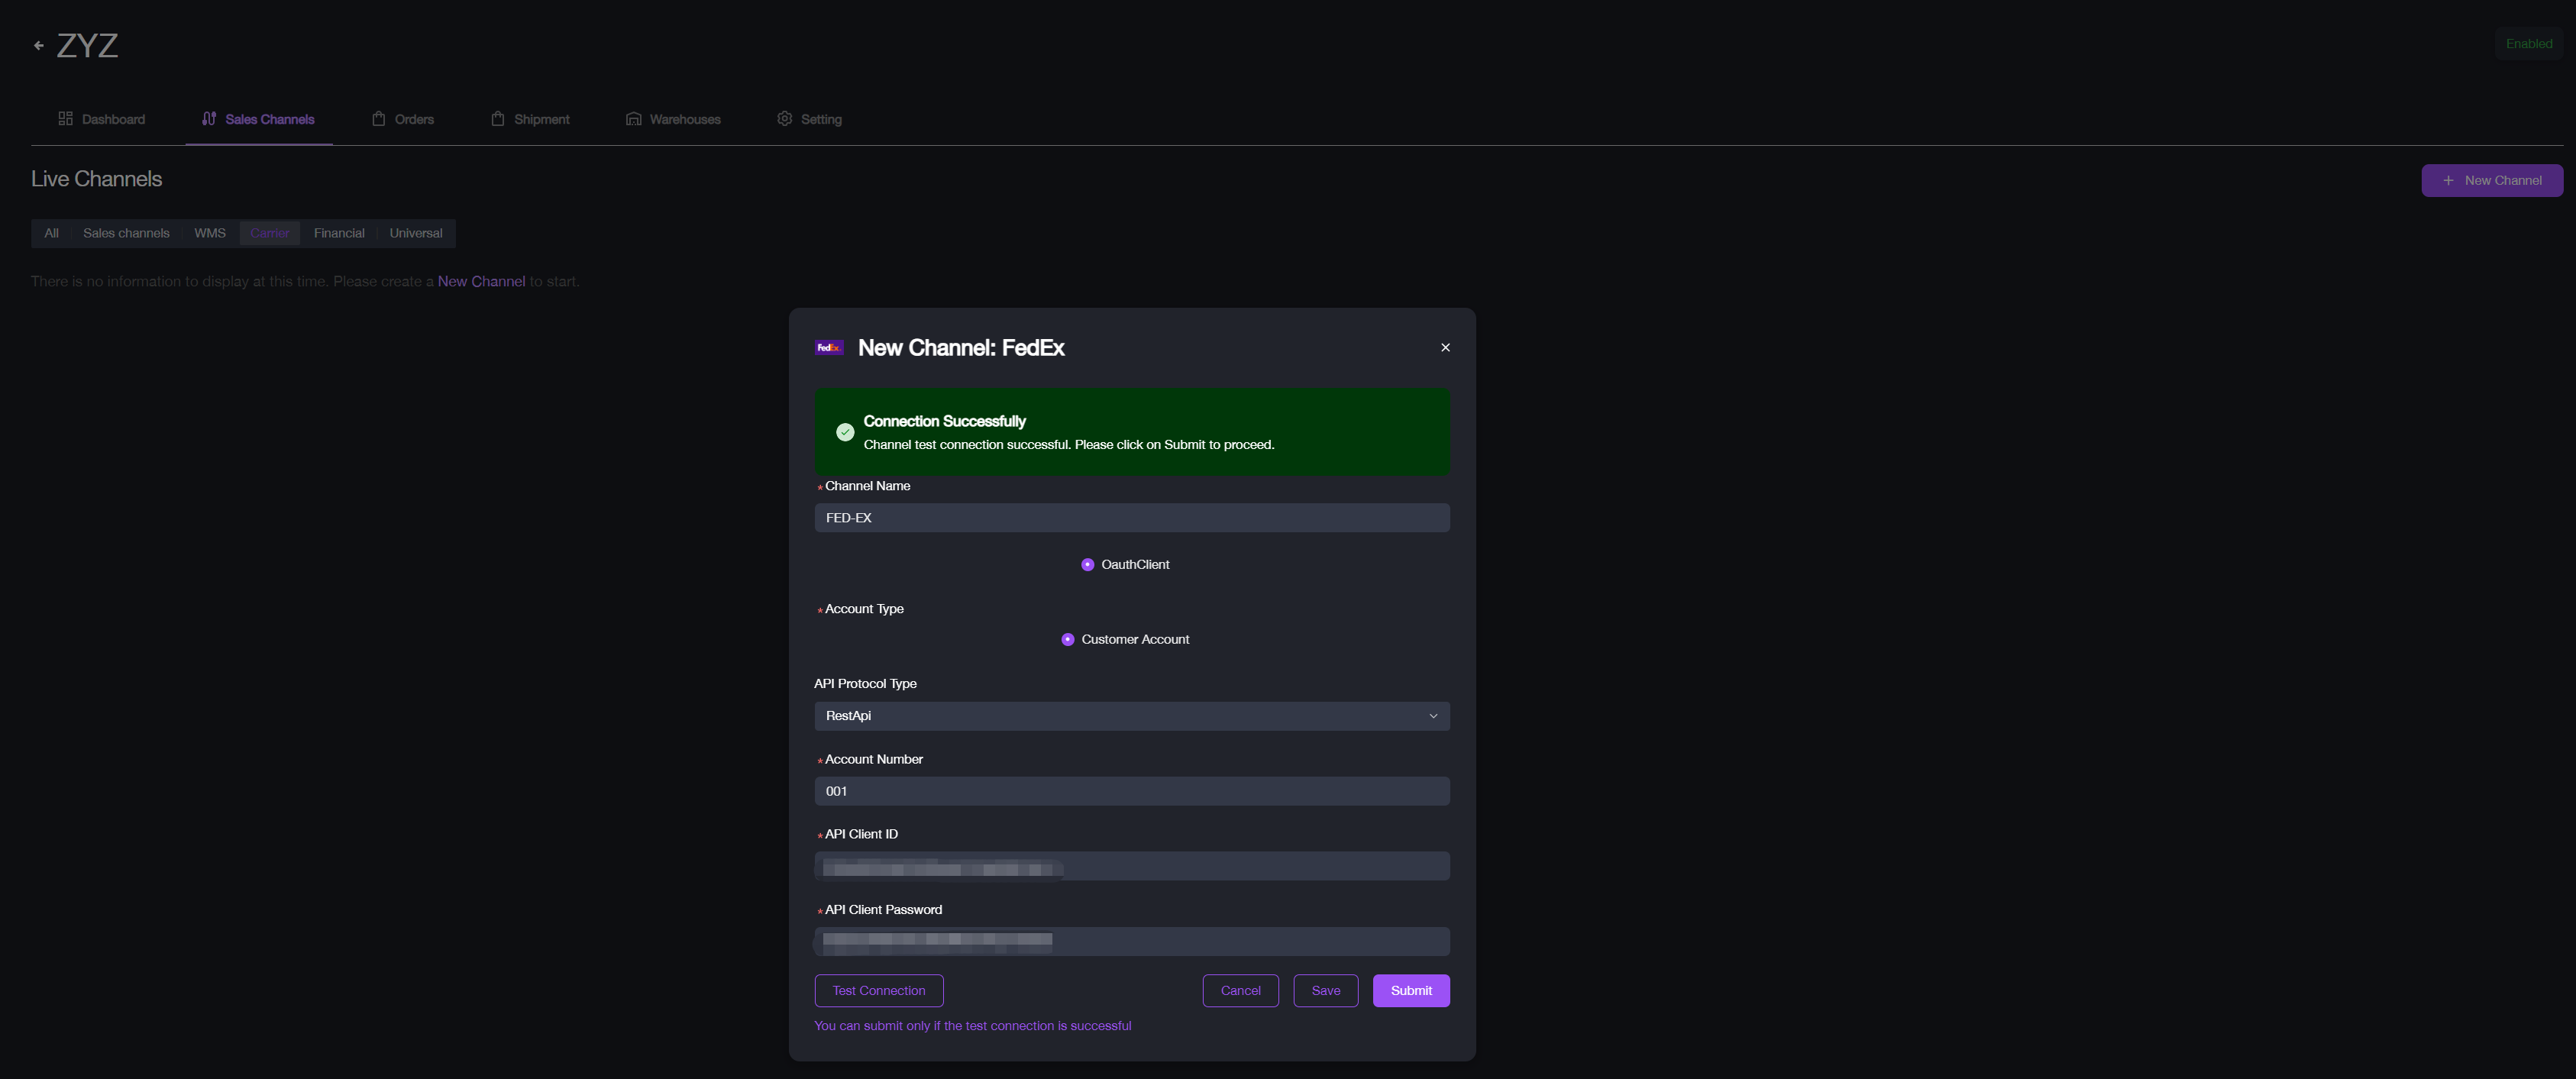This screenshot has height=1079, width=2576.
Task: Click into the Channel Name field
Action: (x=1130, y=518)
